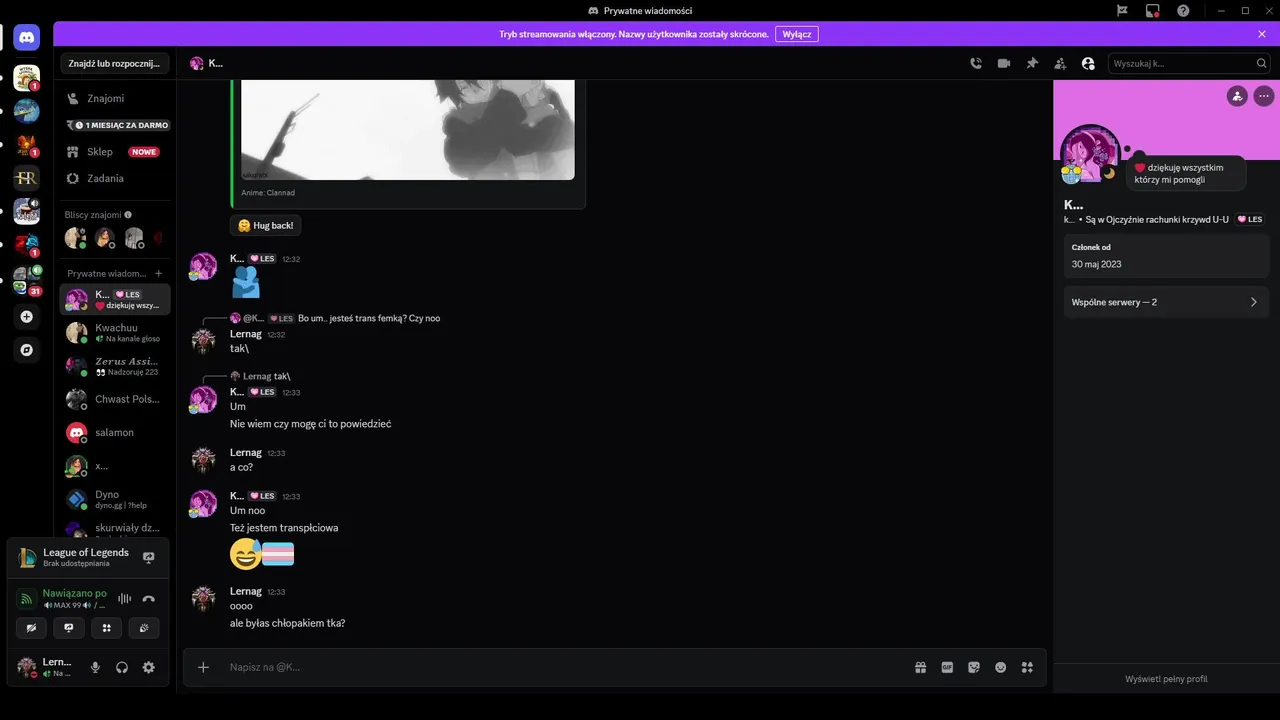The width and height of the screenshot is (1280, 720).
Task: Click the Hug back! button
Action: pyautogui.click(x=266, y=225)
